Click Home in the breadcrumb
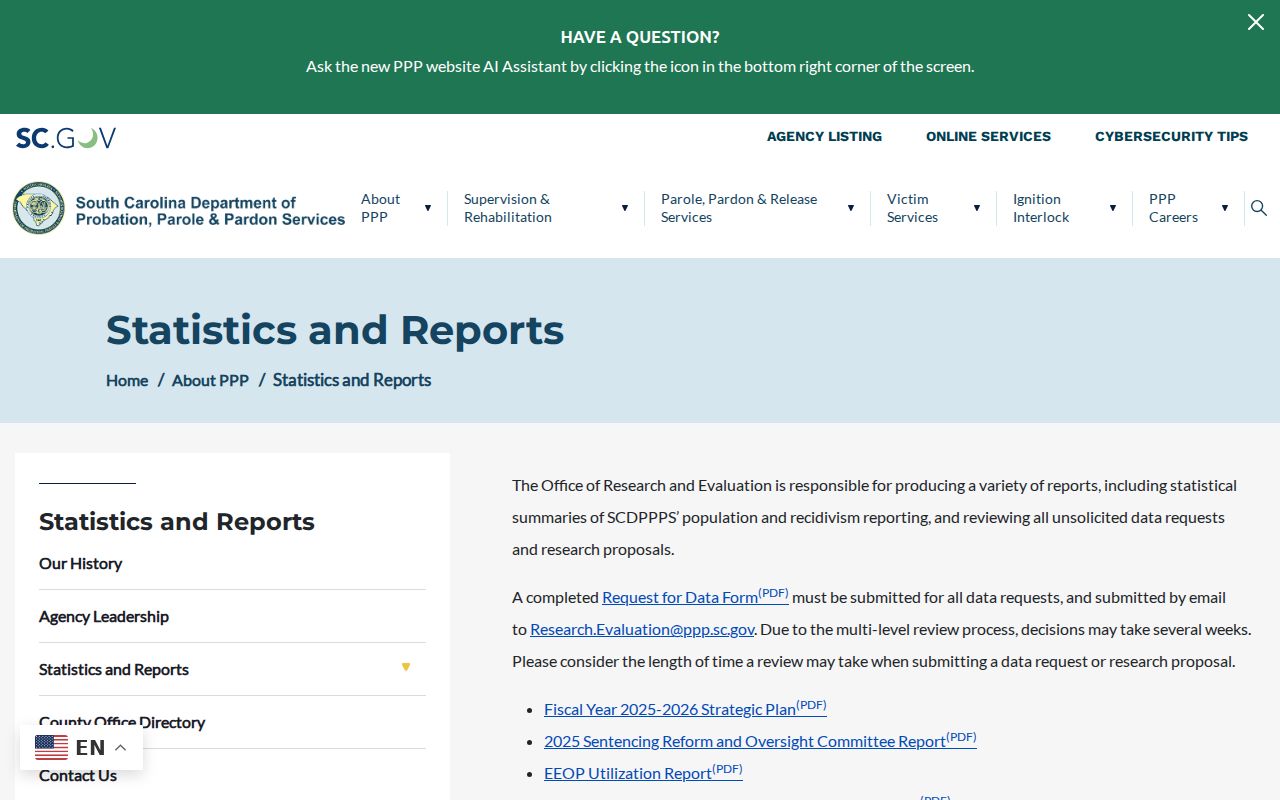Screen dimensions: 1280x800 127,381
